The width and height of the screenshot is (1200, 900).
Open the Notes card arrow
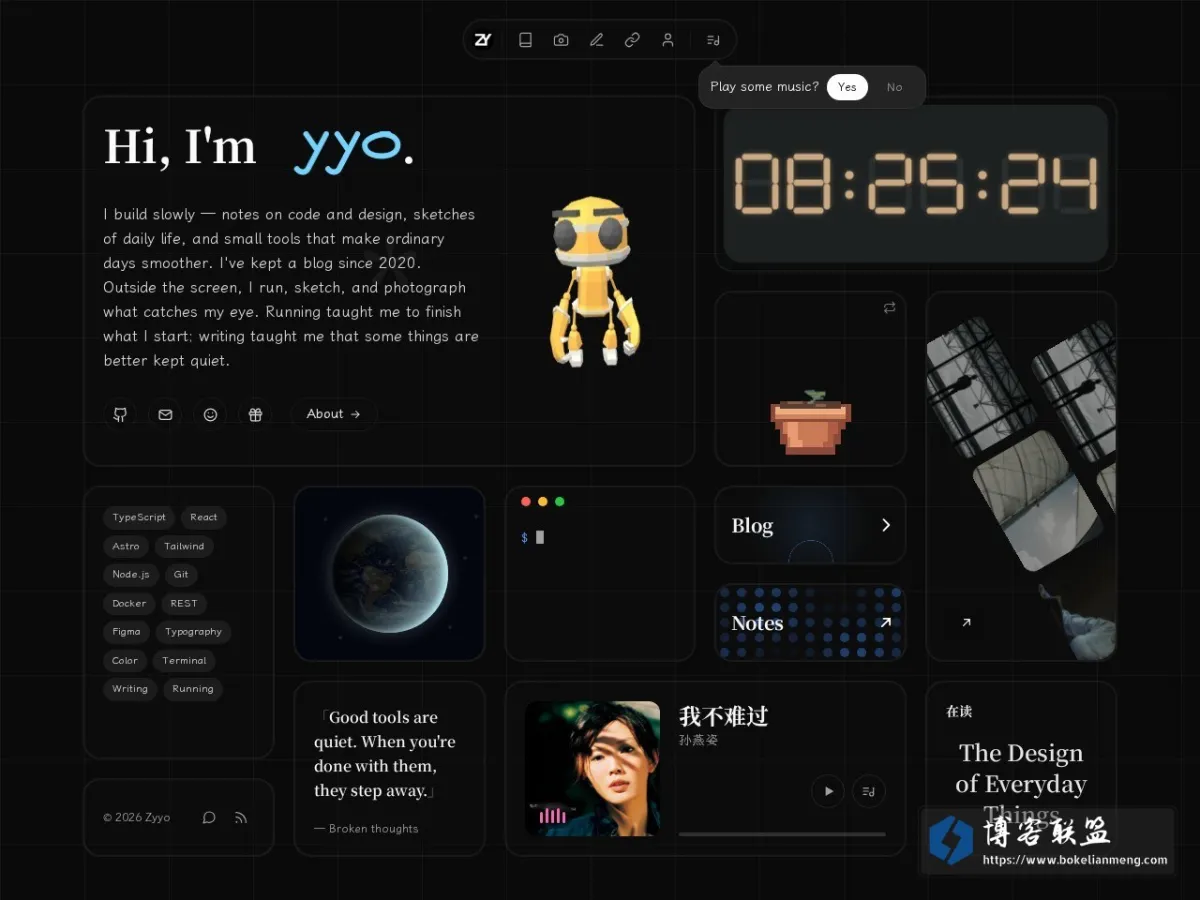click(x=885, y=623)
